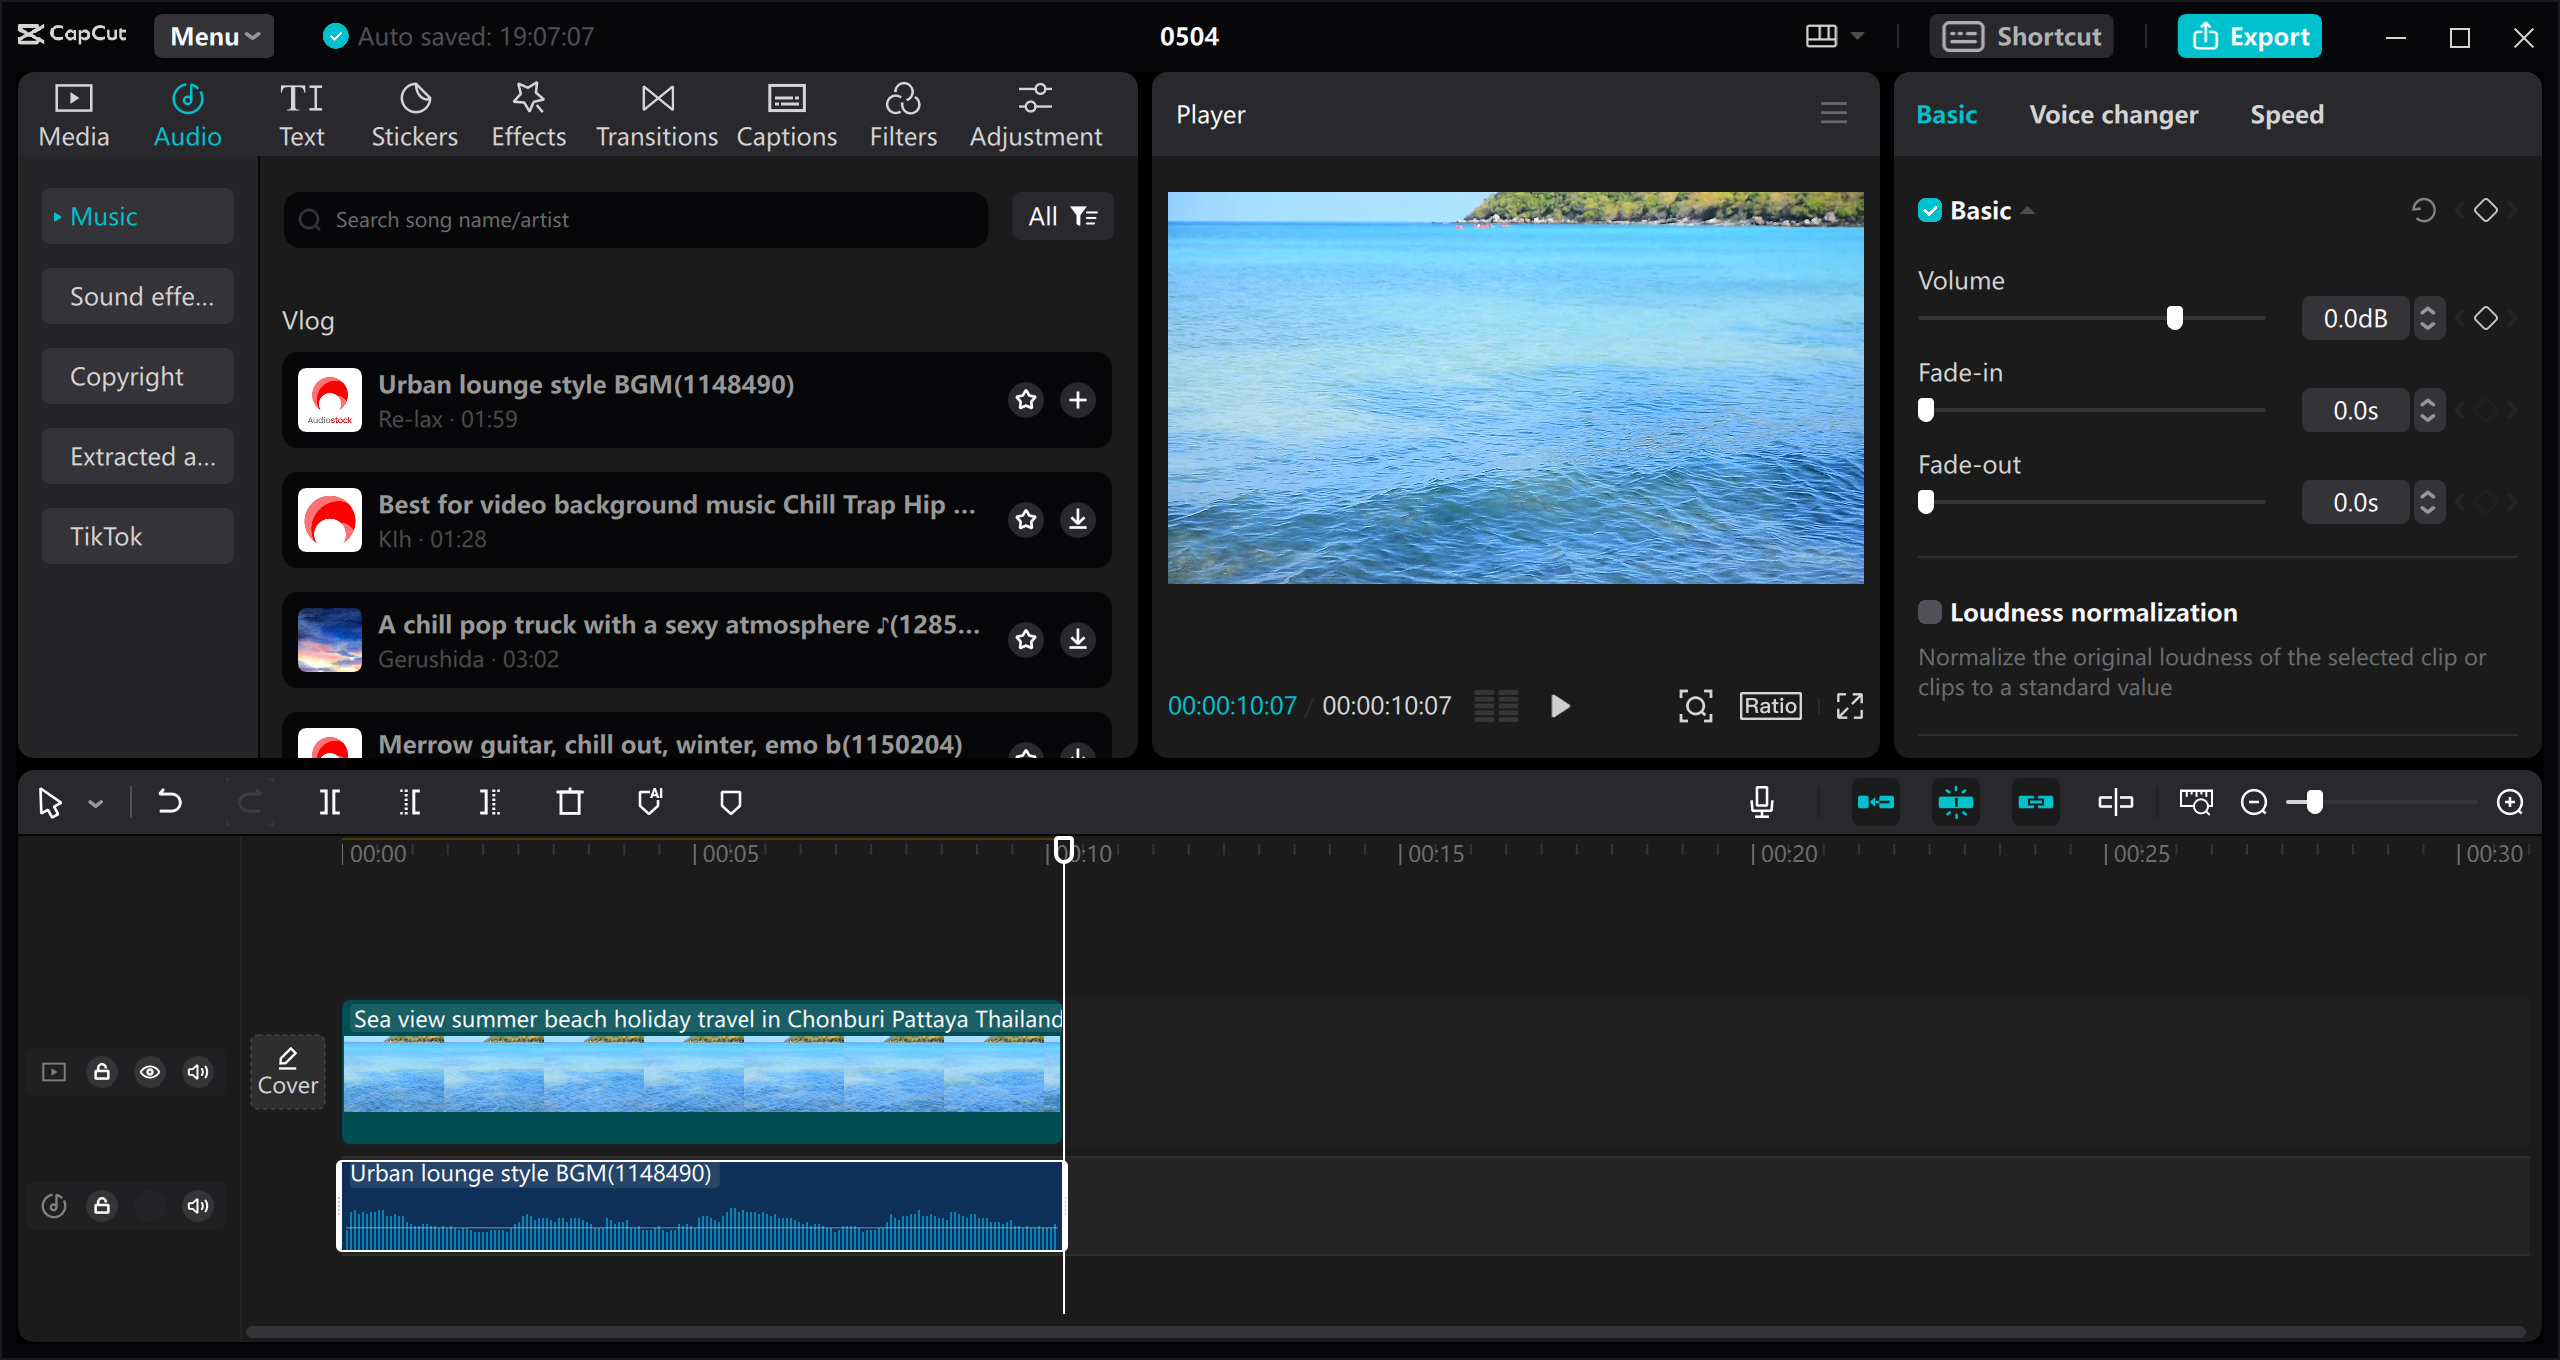The width and height of the screenshot is (2560, 1360).
Task: Mute the Urban lounge audio track
Action: [197, 1206]
